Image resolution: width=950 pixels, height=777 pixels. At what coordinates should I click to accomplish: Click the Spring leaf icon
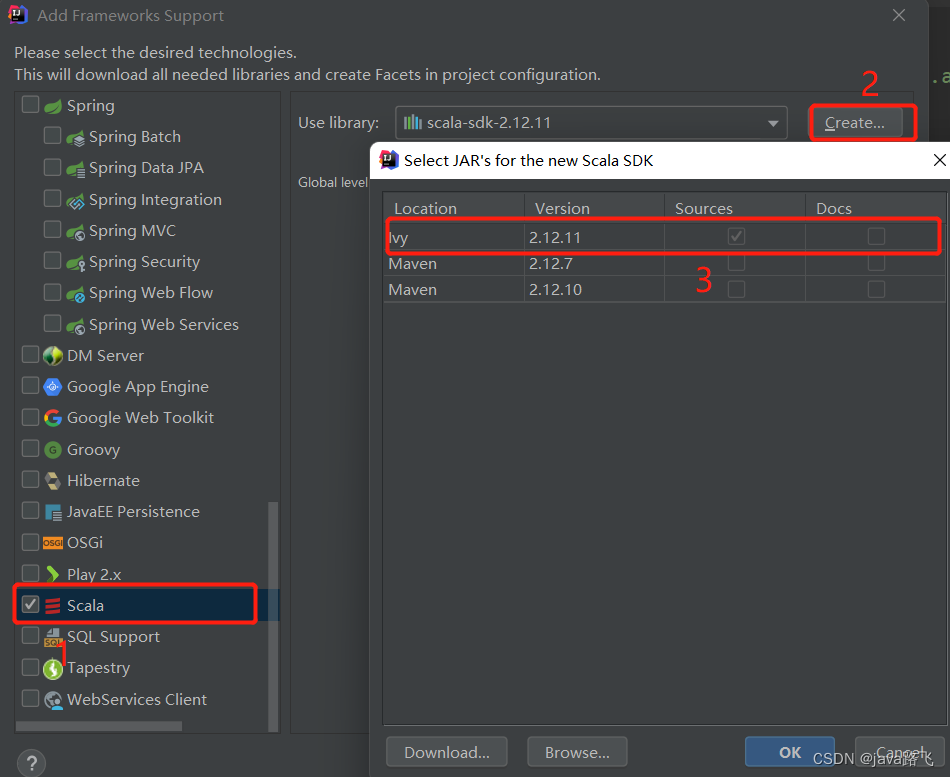pos(53,106)
